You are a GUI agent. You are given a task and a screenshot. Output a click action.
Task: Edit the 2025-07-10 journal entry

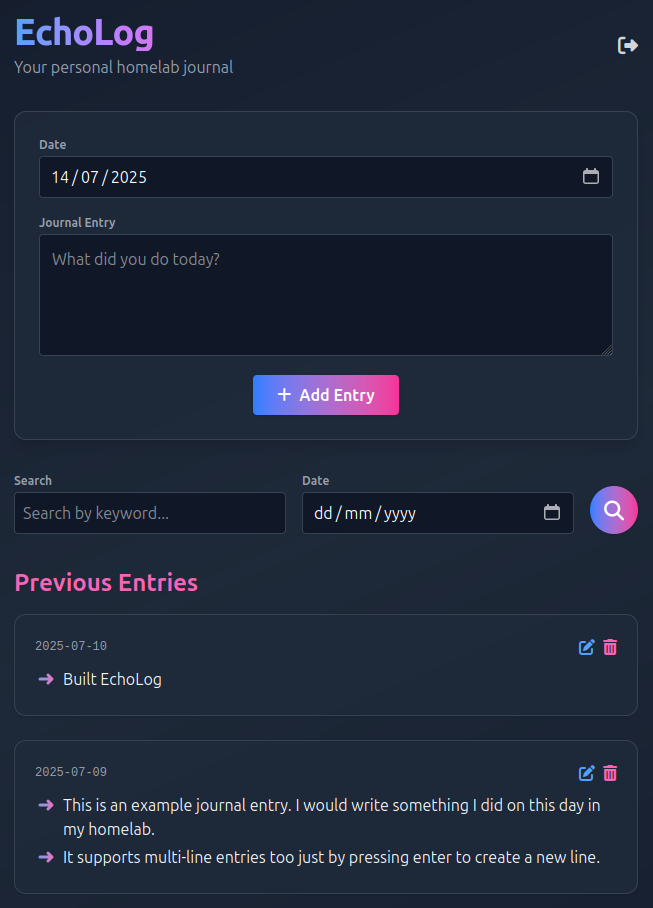(587, 647)
